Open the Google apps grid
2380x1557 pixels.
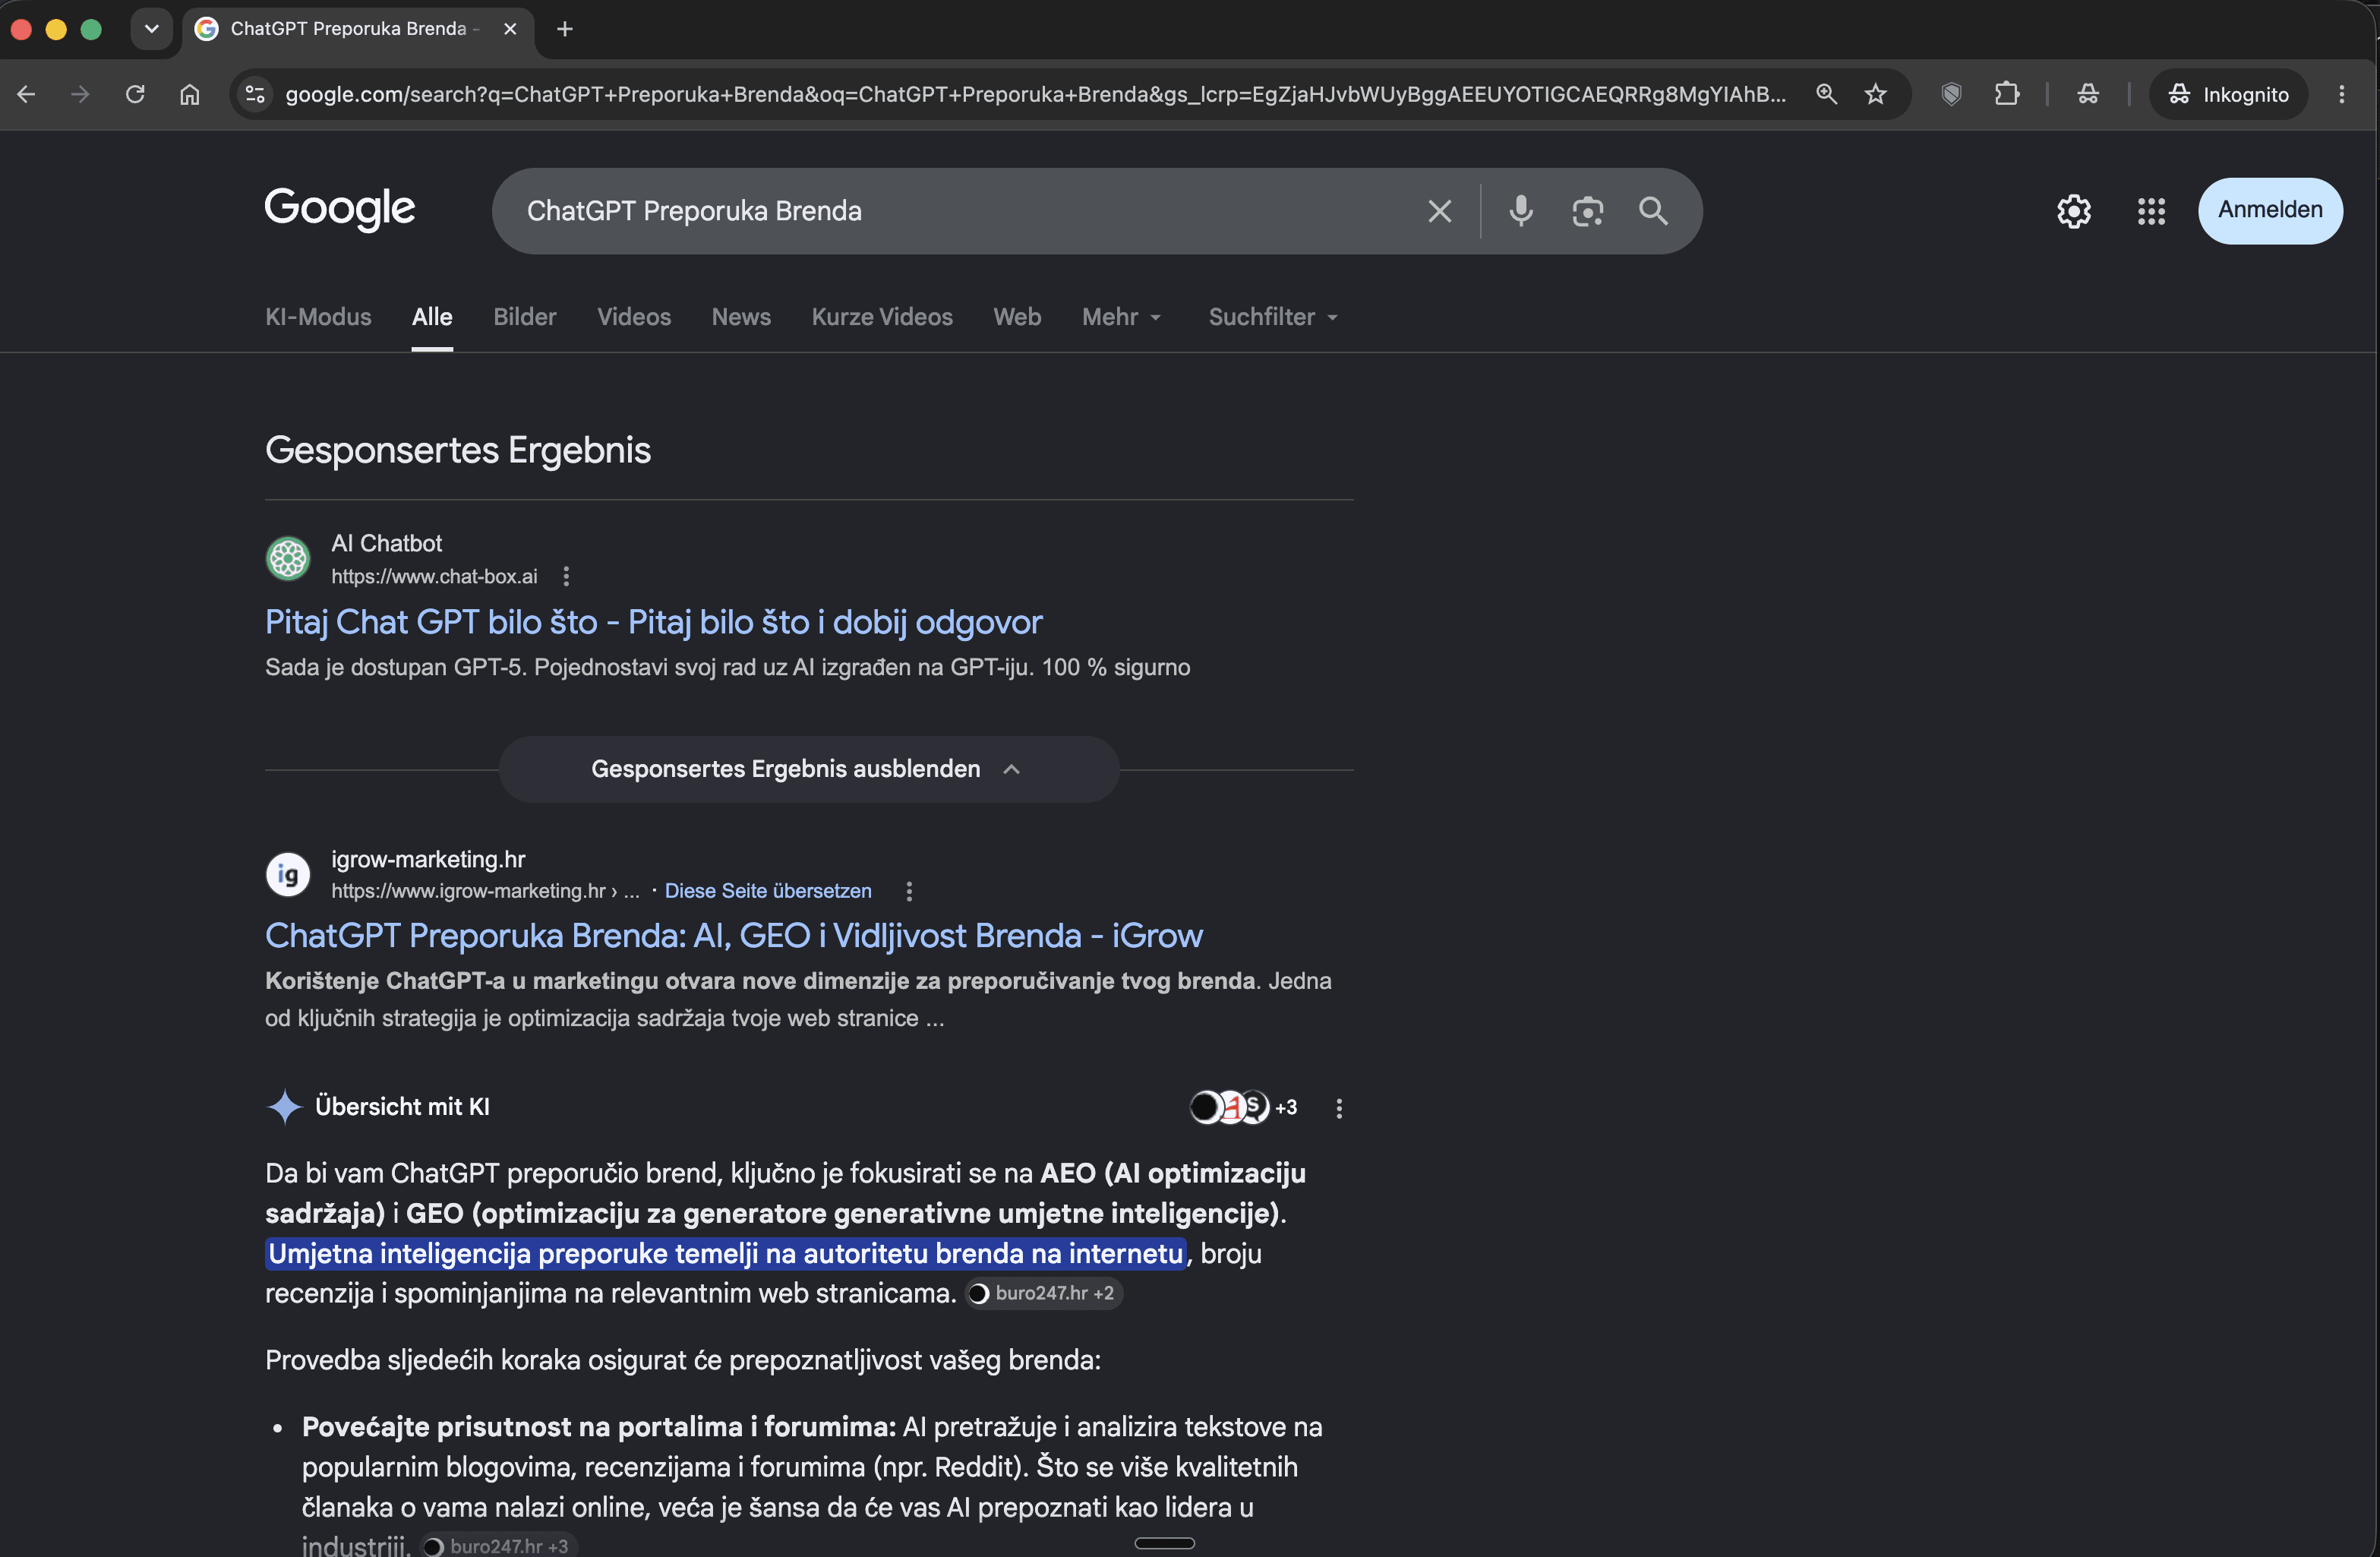point(2151,211)
